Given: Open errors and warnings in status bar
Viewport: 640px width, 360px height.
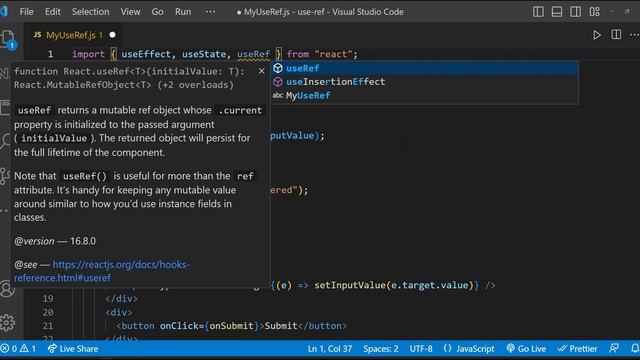Looking at the screenshot, I should 18,349.
